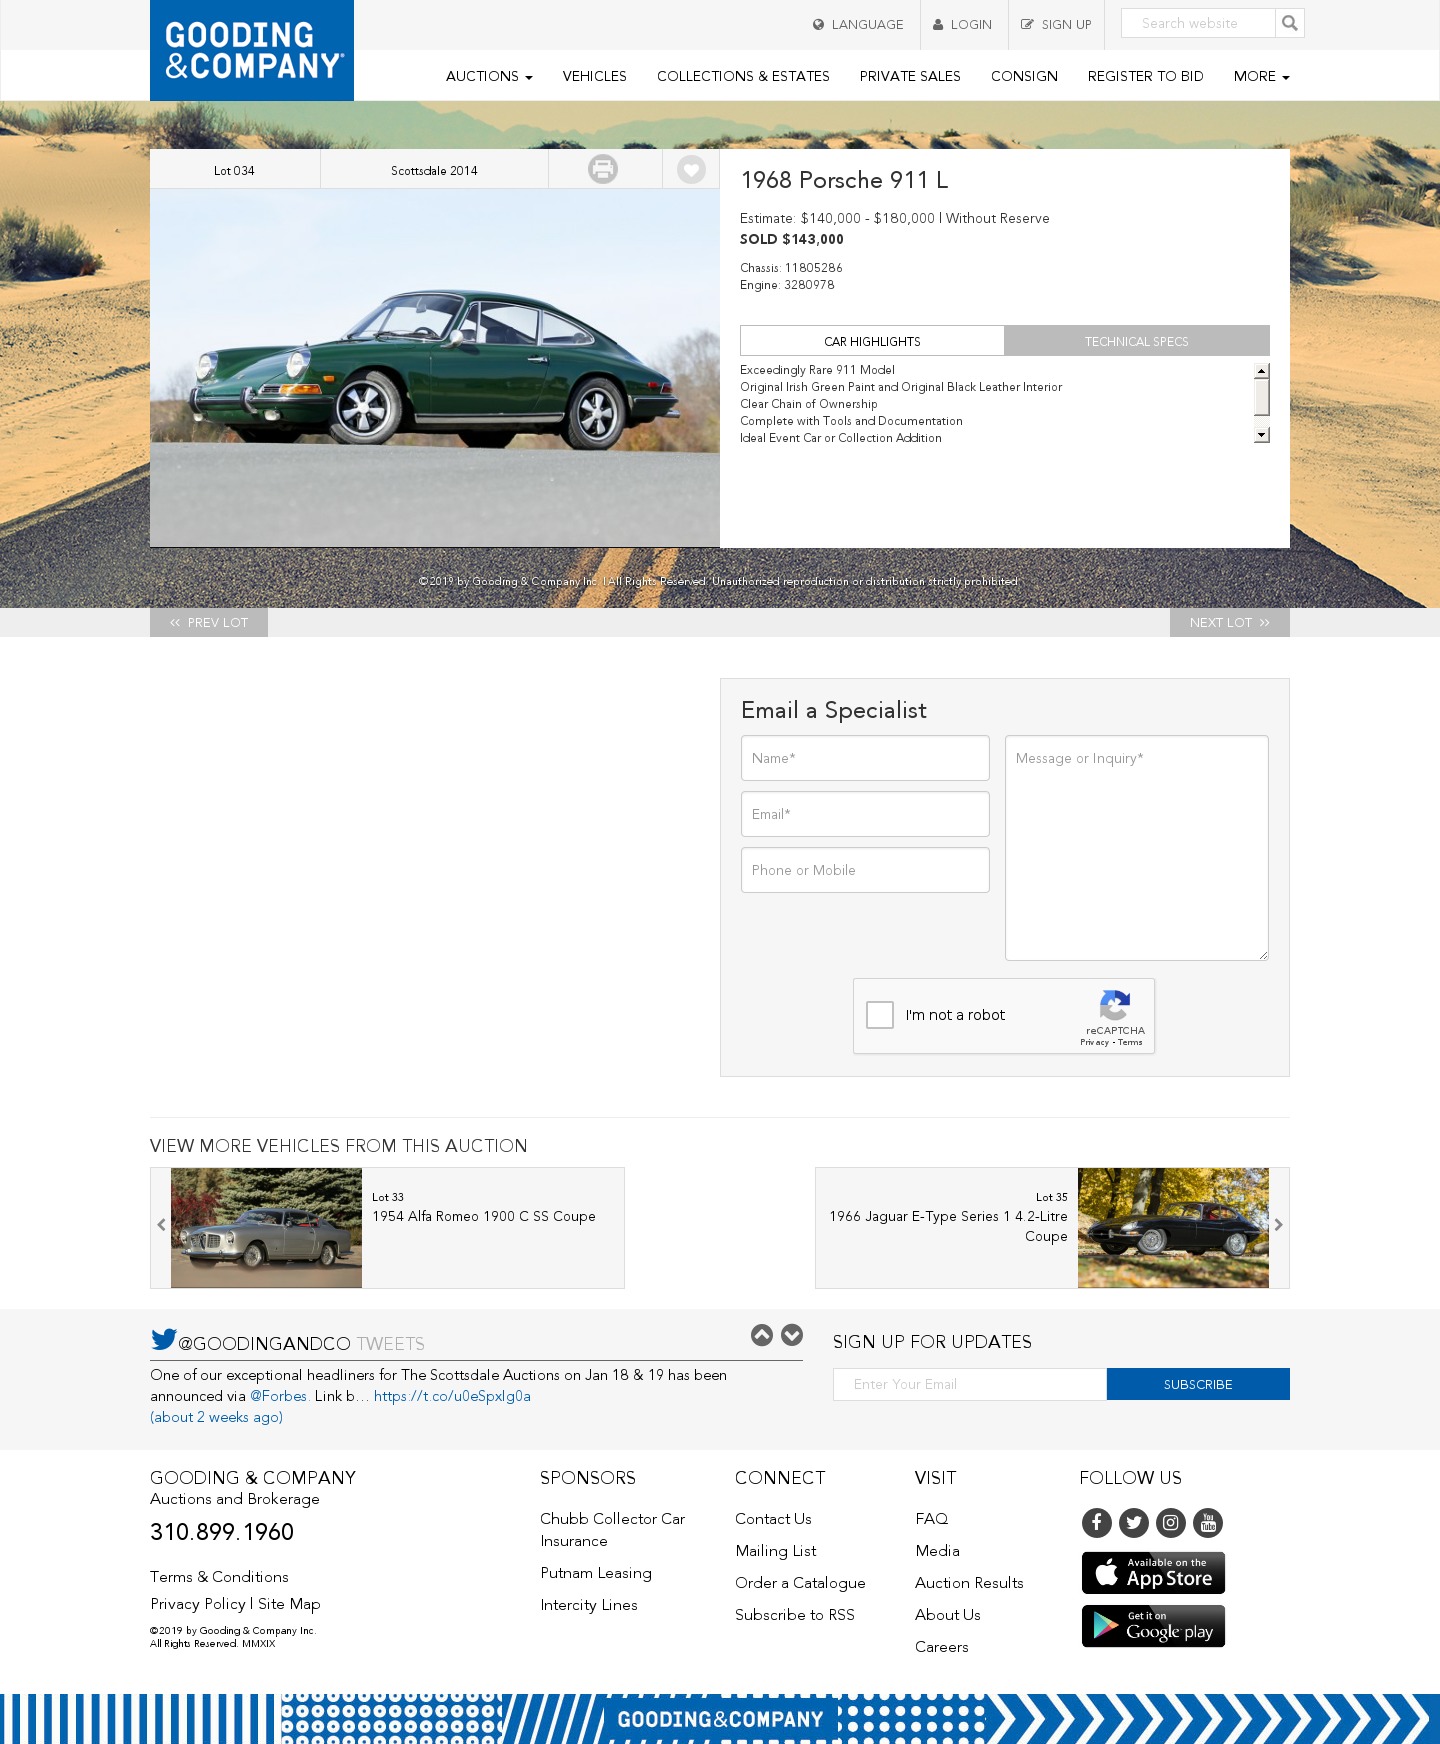
Task: Open Order a Catalogue link
Action: 800,1583
